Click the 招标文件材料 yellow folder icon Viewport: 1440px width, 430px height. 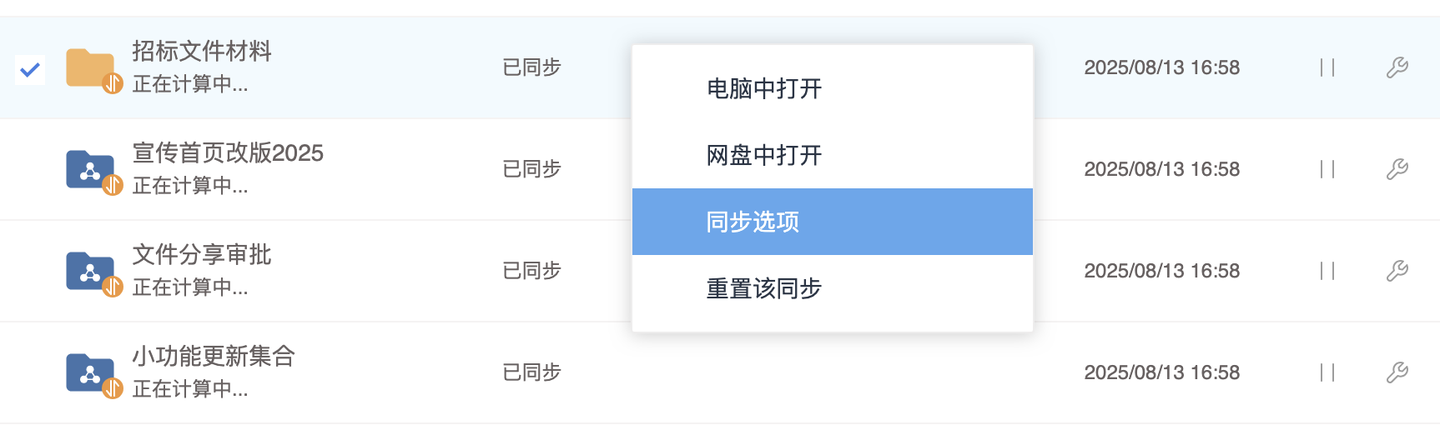[x=91, y=67]
